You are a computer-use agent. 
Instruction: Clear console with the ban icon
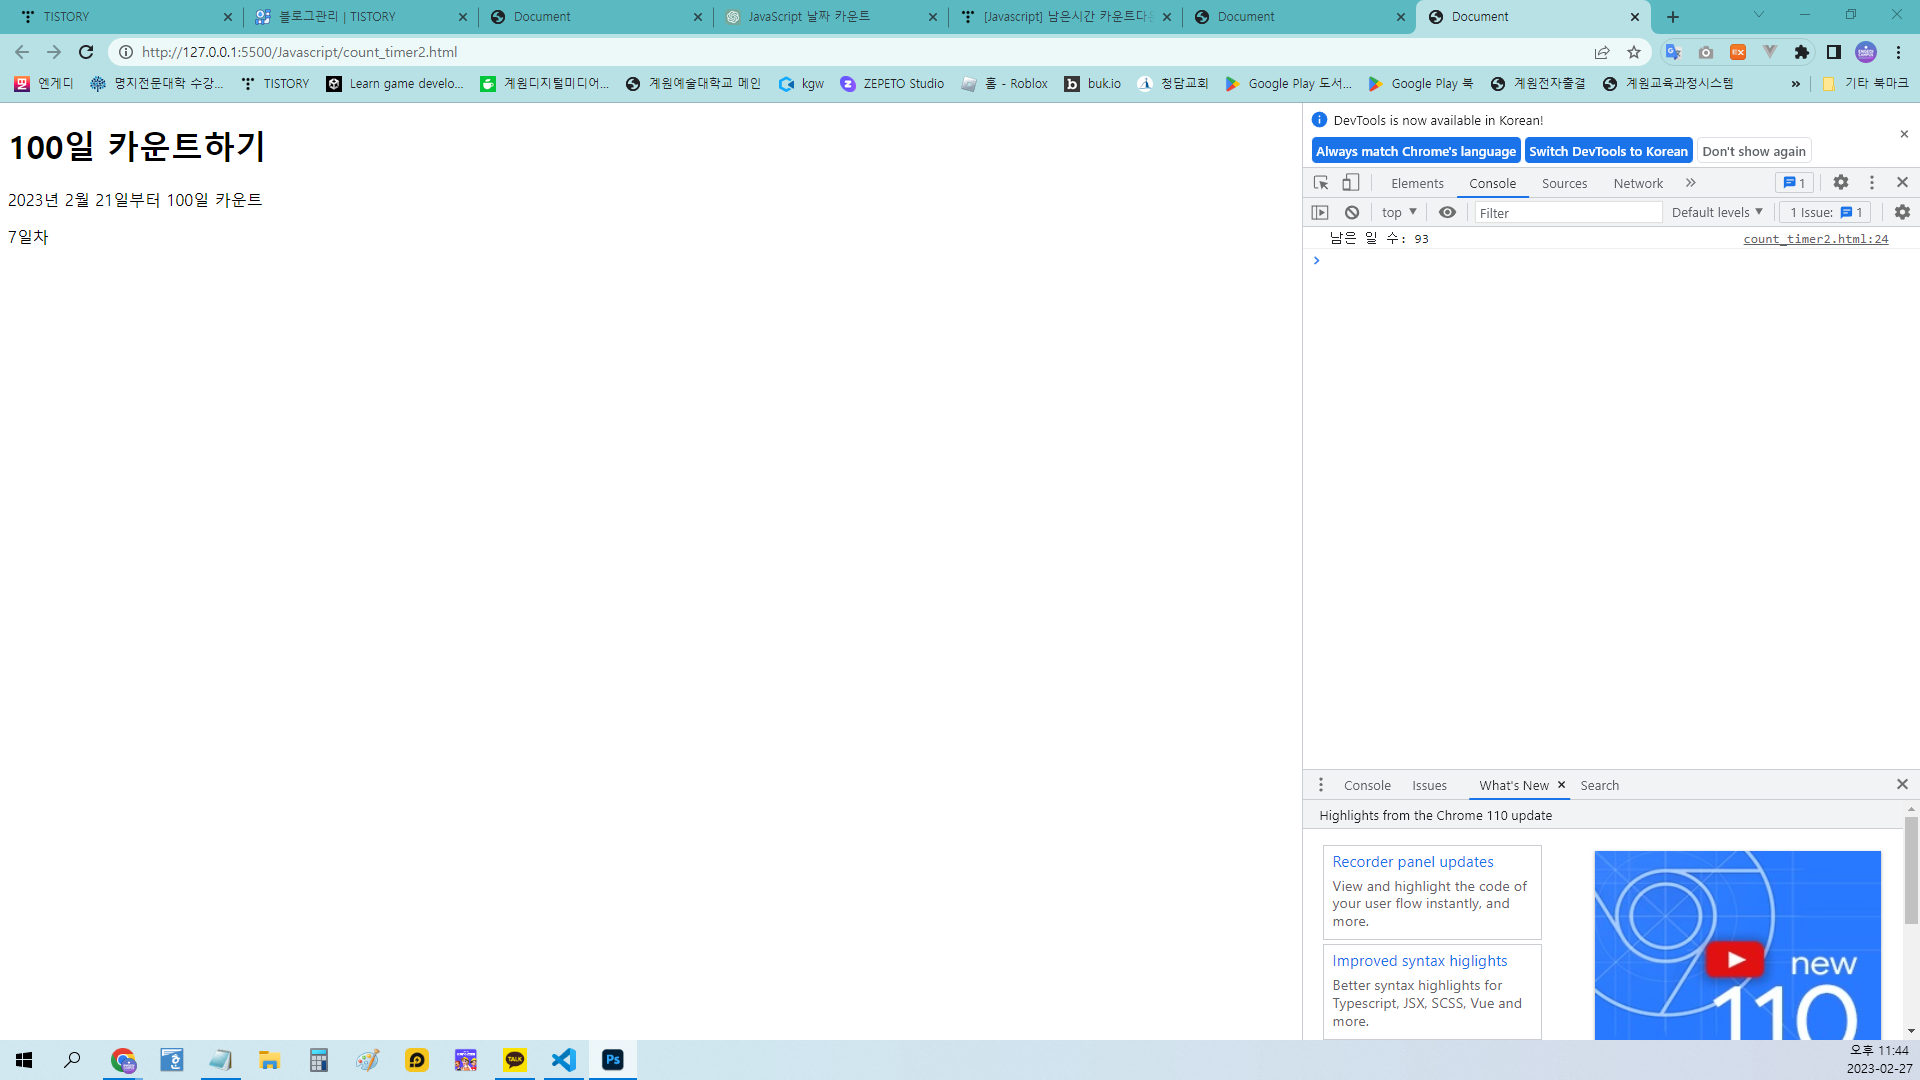tap(1352, 212)
